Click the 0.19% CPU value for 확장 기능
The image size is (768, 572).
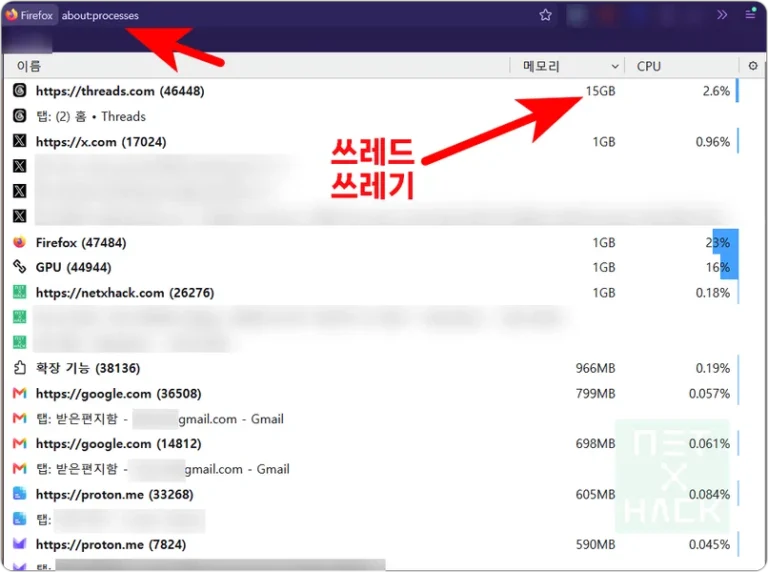click(713, 368)
